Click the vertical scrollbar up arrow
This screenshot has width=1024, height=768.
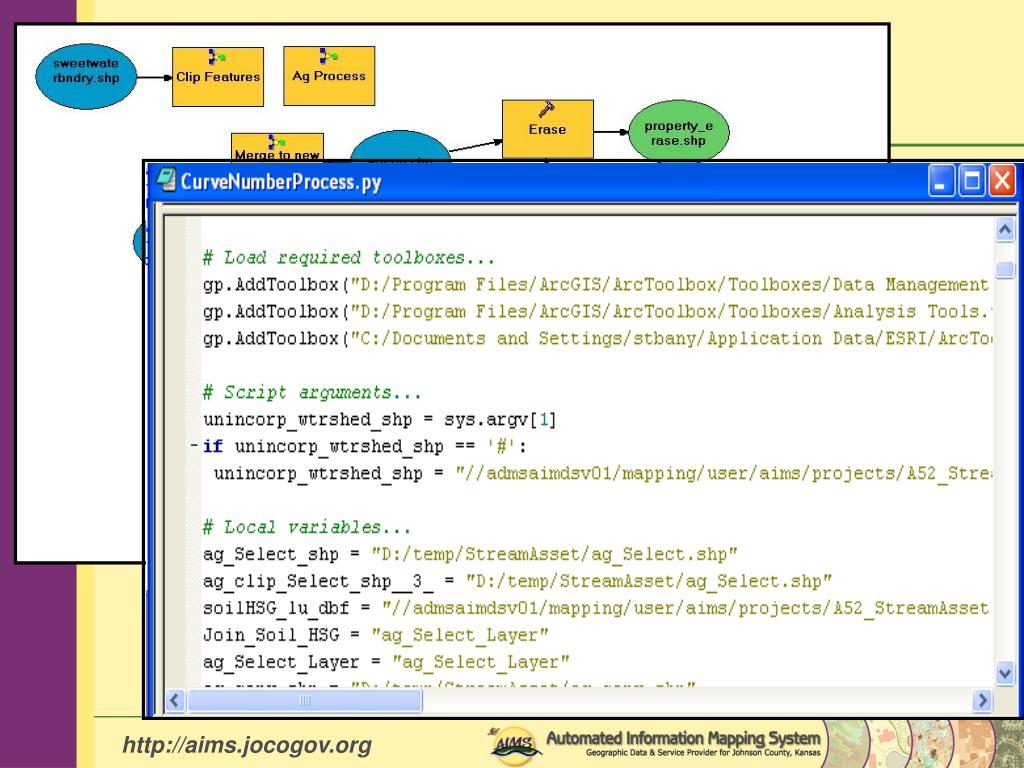pos(1005,229)
